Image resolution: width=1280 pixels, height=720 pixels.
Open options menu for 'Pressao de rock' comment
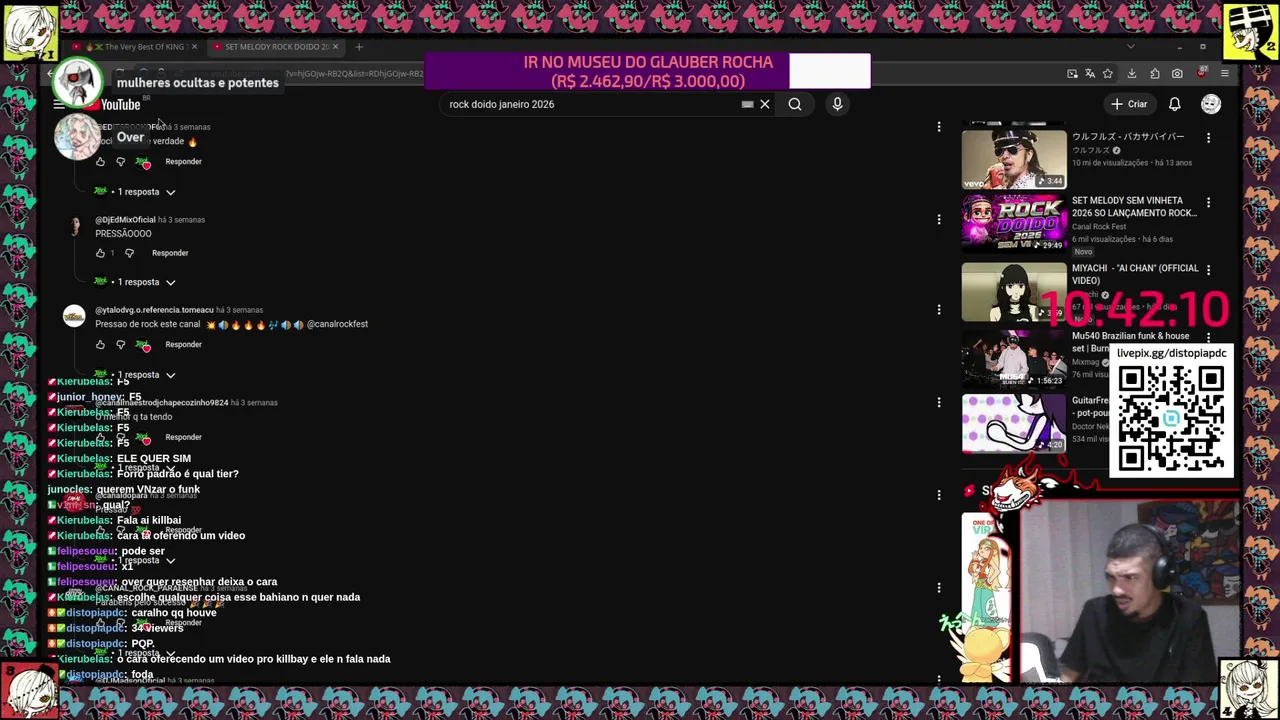point(939,310)
